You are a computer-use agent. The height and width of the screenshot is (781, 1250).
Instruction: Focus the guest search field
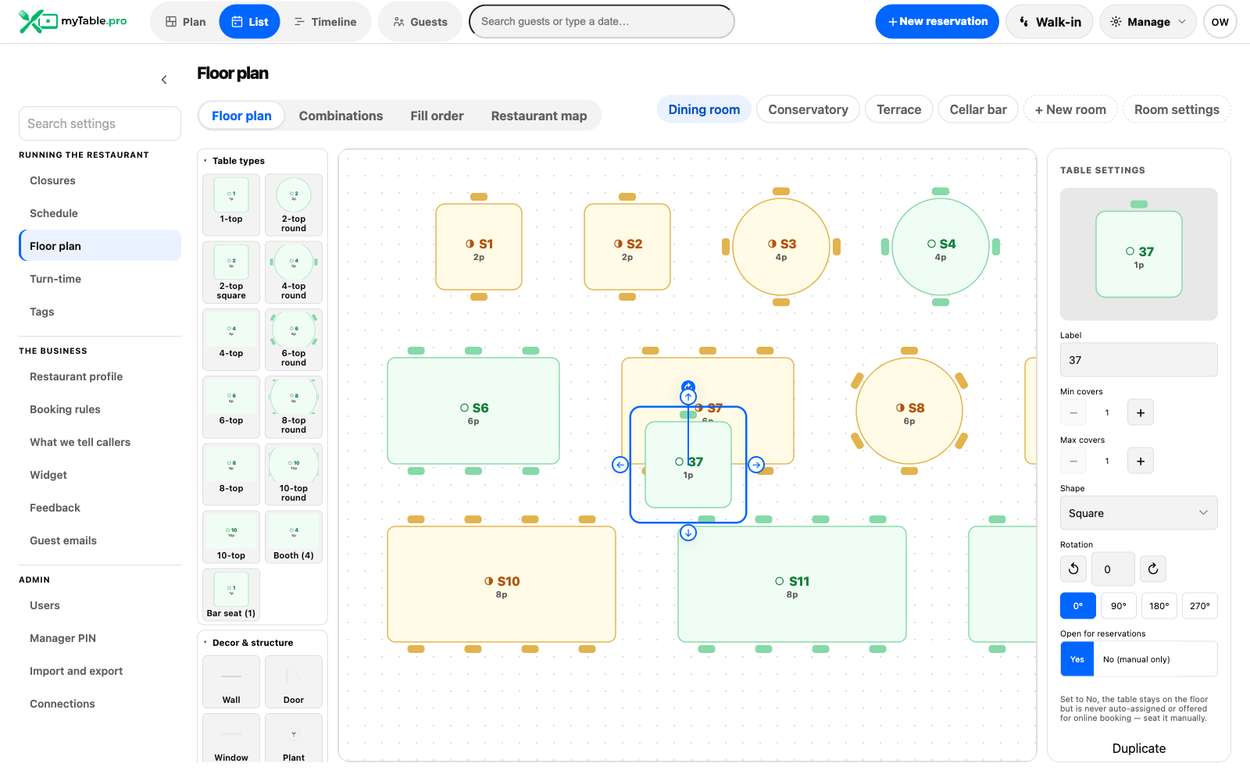click(x=601, y=21)
